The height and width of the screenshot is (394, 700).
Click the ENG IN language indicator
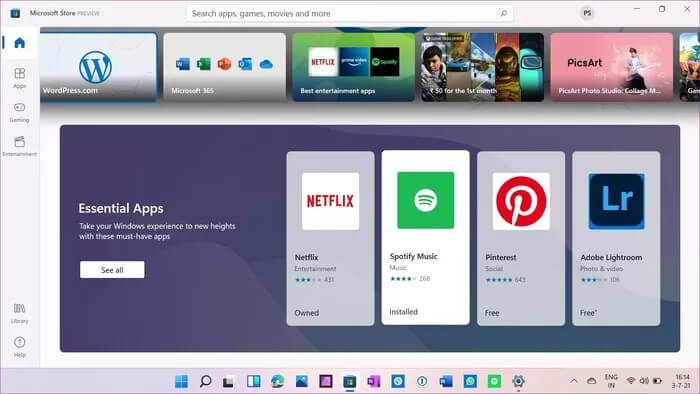click(x=611, y=381)
